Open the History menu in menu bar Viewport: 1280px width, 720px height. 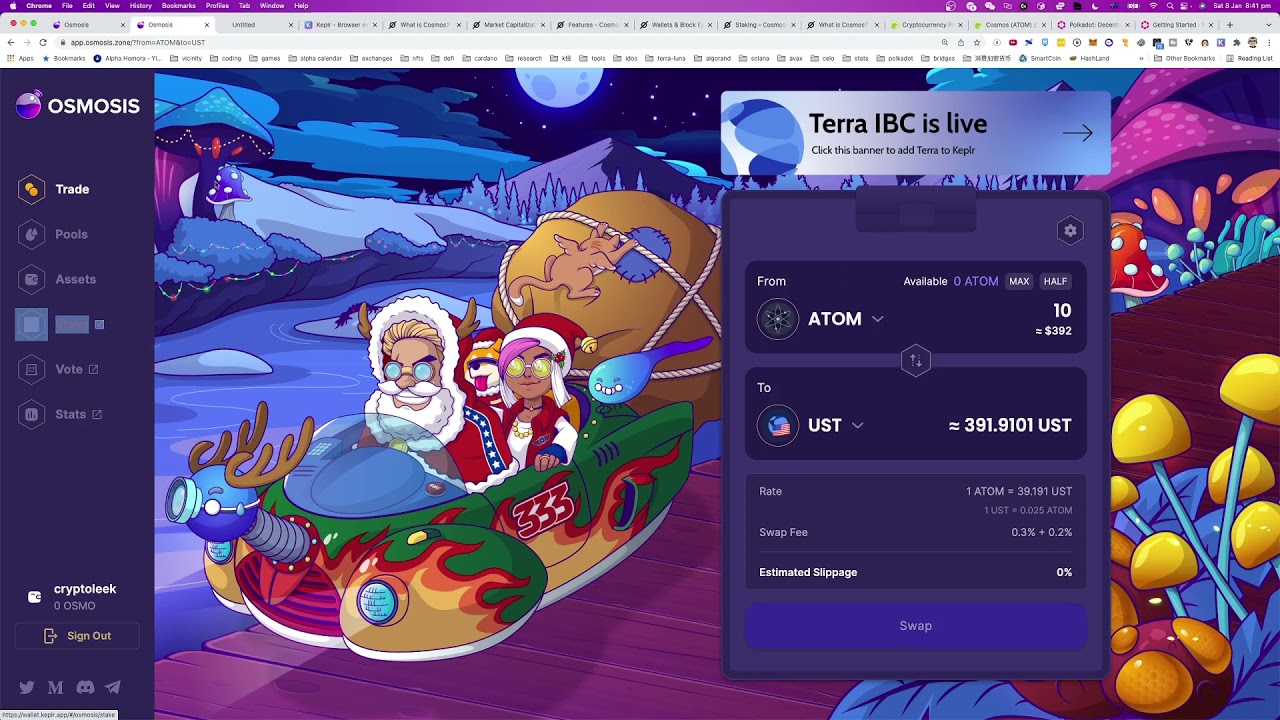[x=140, y=6]
